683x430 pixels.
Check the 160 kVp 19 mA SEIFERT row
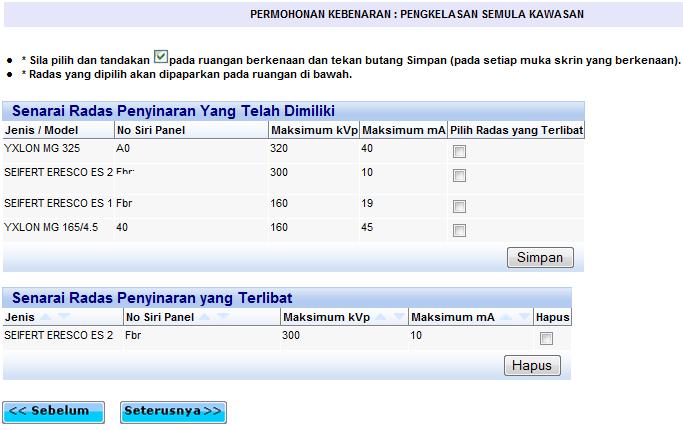(x=459, y=207)
